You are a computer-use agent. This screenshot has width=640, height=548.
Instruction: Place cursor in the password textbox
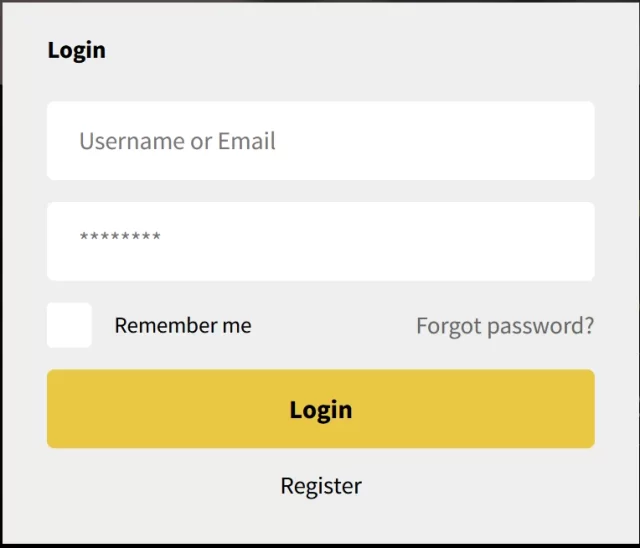pyautogui.click(x=320, y=241)
